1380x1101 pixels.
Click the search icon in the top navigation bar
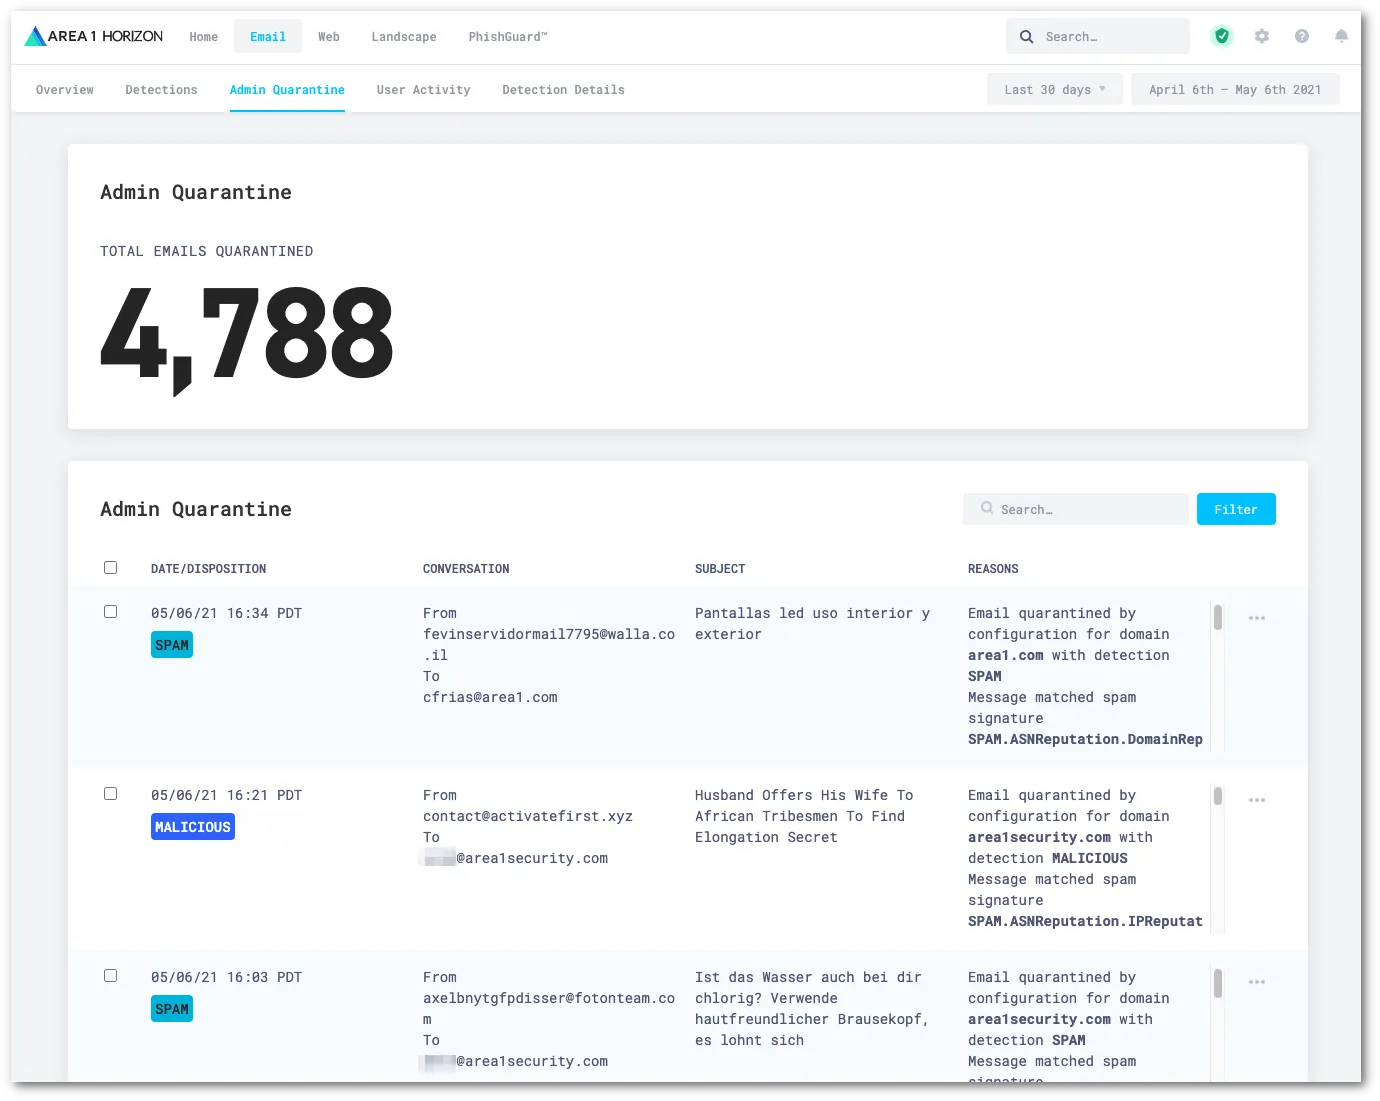pyautogui.click(x=1026, y=36)
